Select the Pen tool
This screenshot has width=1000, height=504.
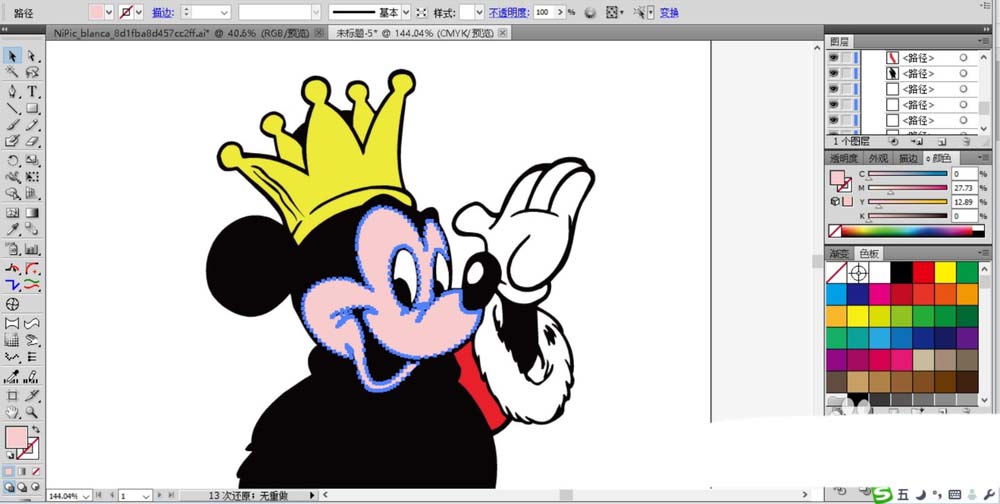(x=11, y=91)
